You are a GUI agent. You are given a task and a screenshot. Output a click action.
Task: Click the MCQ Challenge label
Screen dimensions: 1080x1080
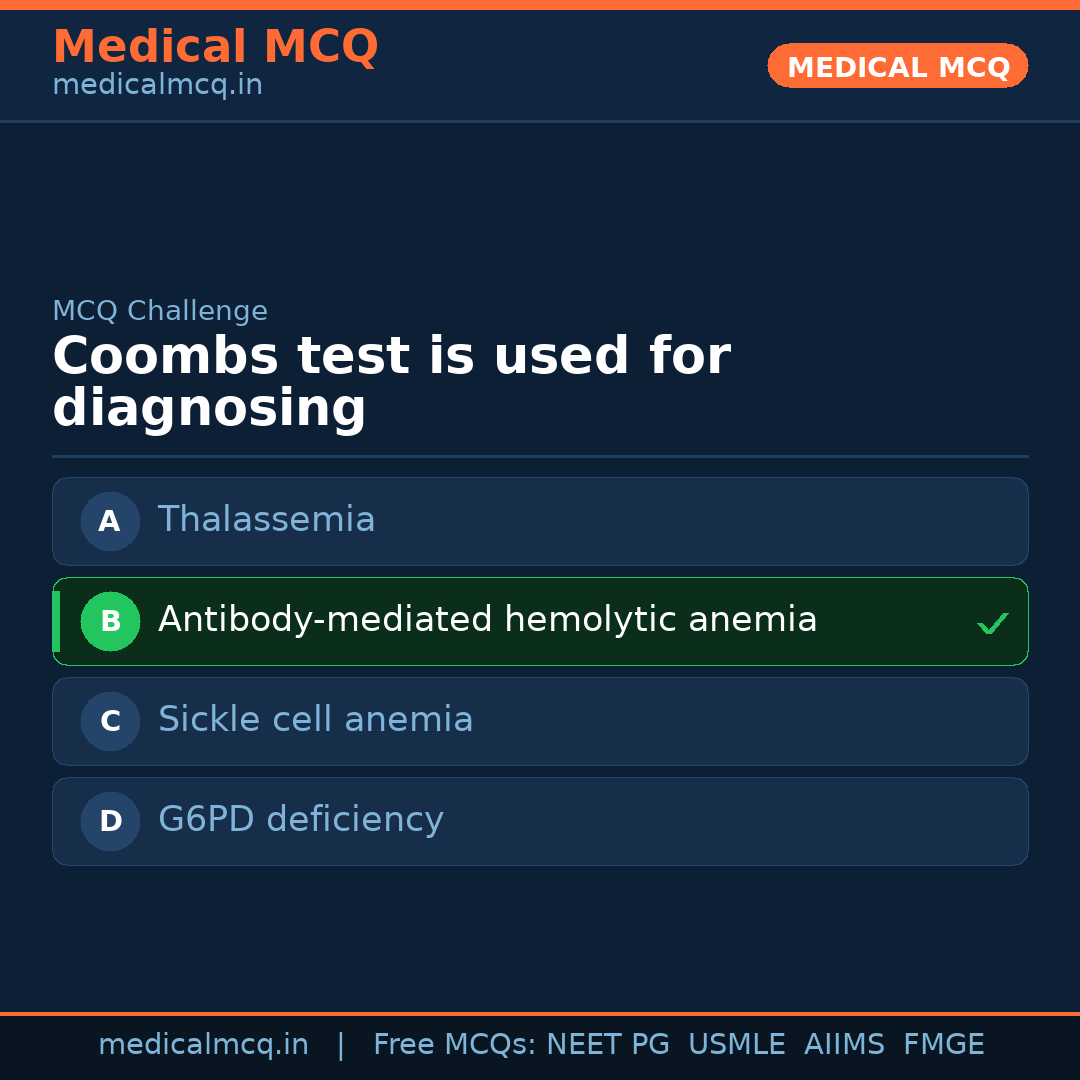[x=160, y=311]
